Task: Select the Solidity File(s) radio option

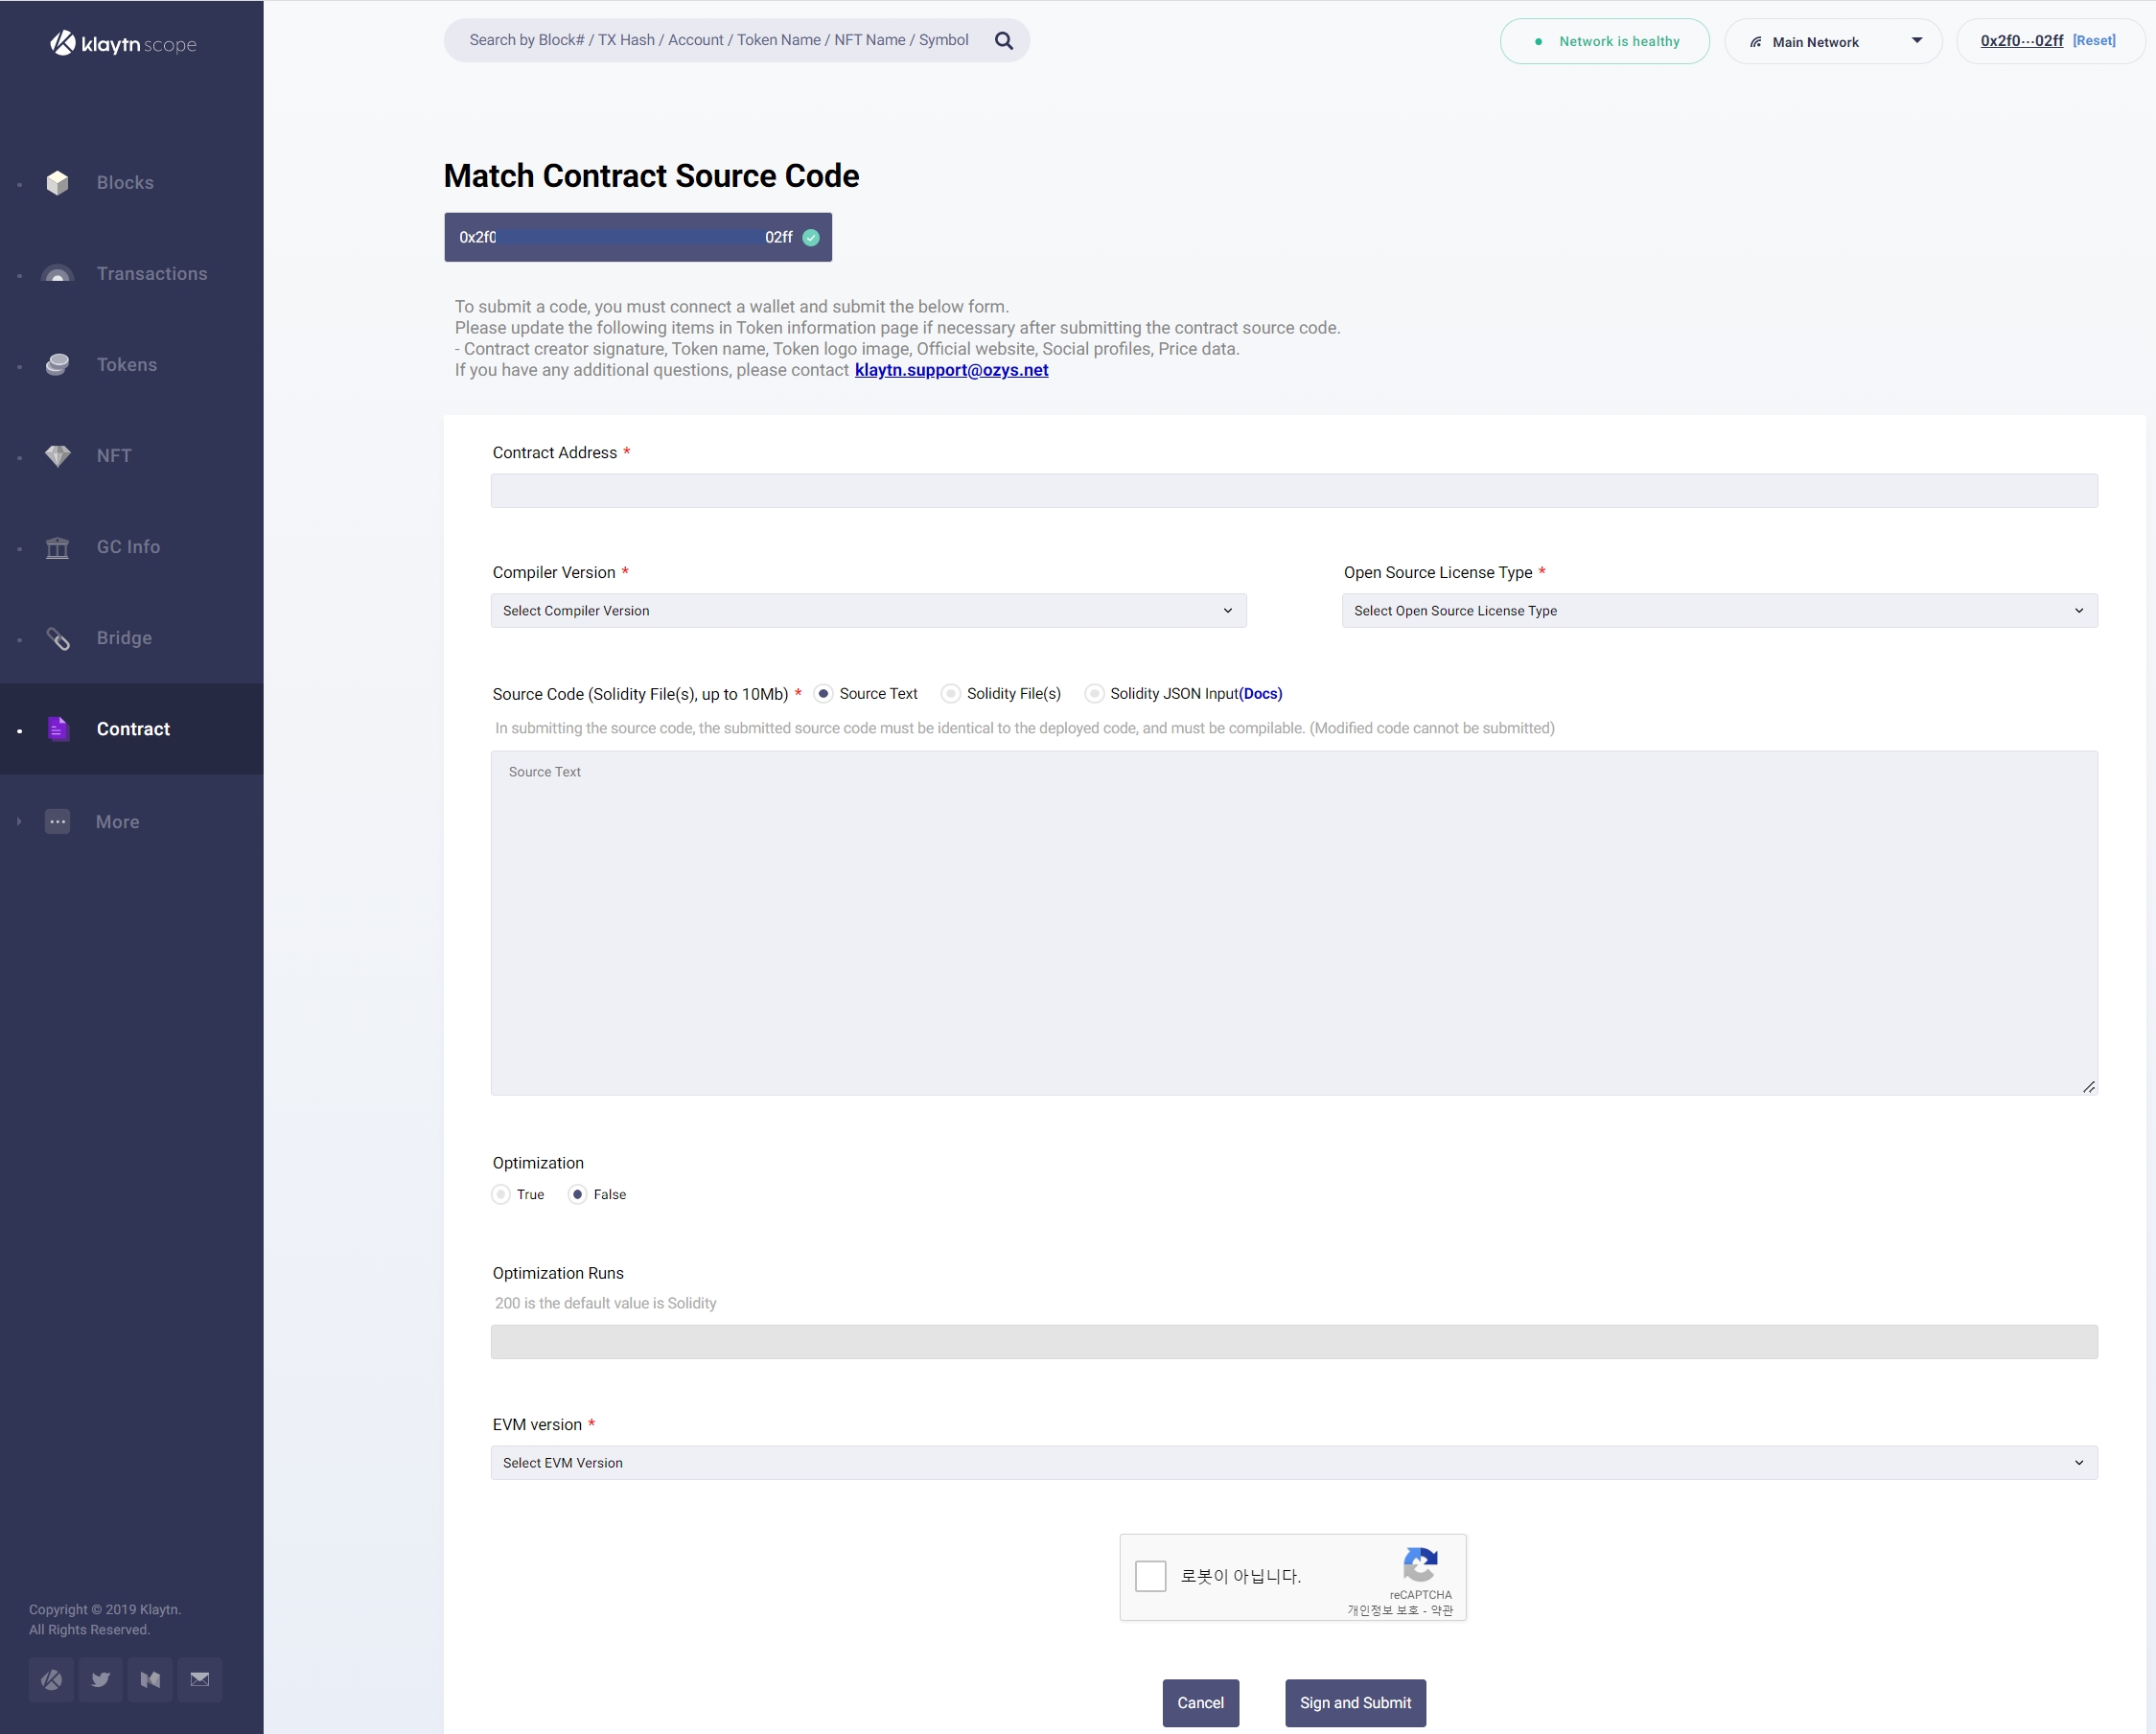Action: 951,694
